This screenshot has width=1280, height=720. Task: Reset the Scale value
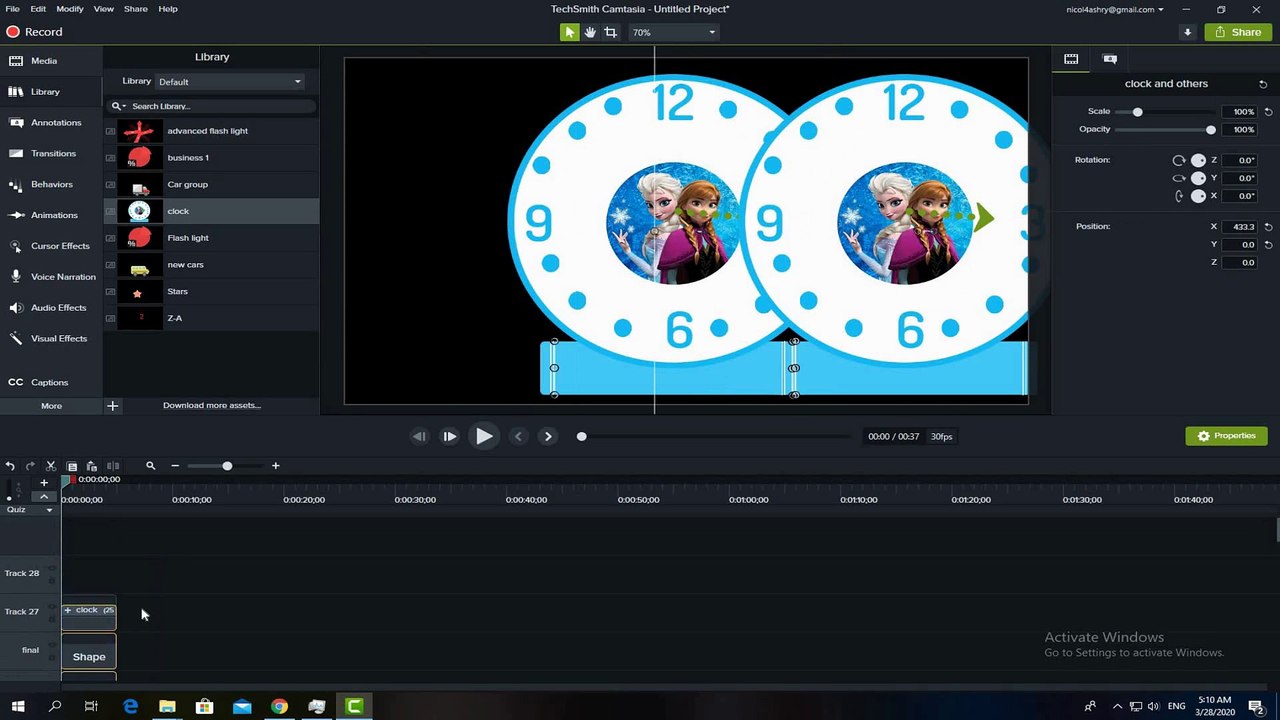coord(1269,112)
